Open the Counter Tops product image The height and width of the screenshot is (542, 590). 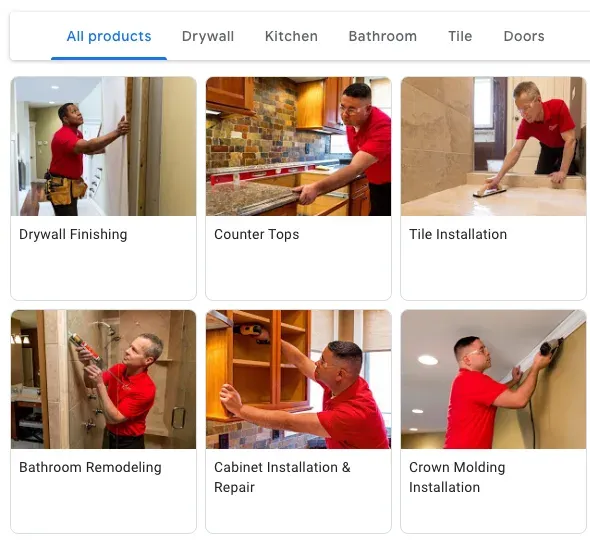pyautogui.click(x=298, y=146)
